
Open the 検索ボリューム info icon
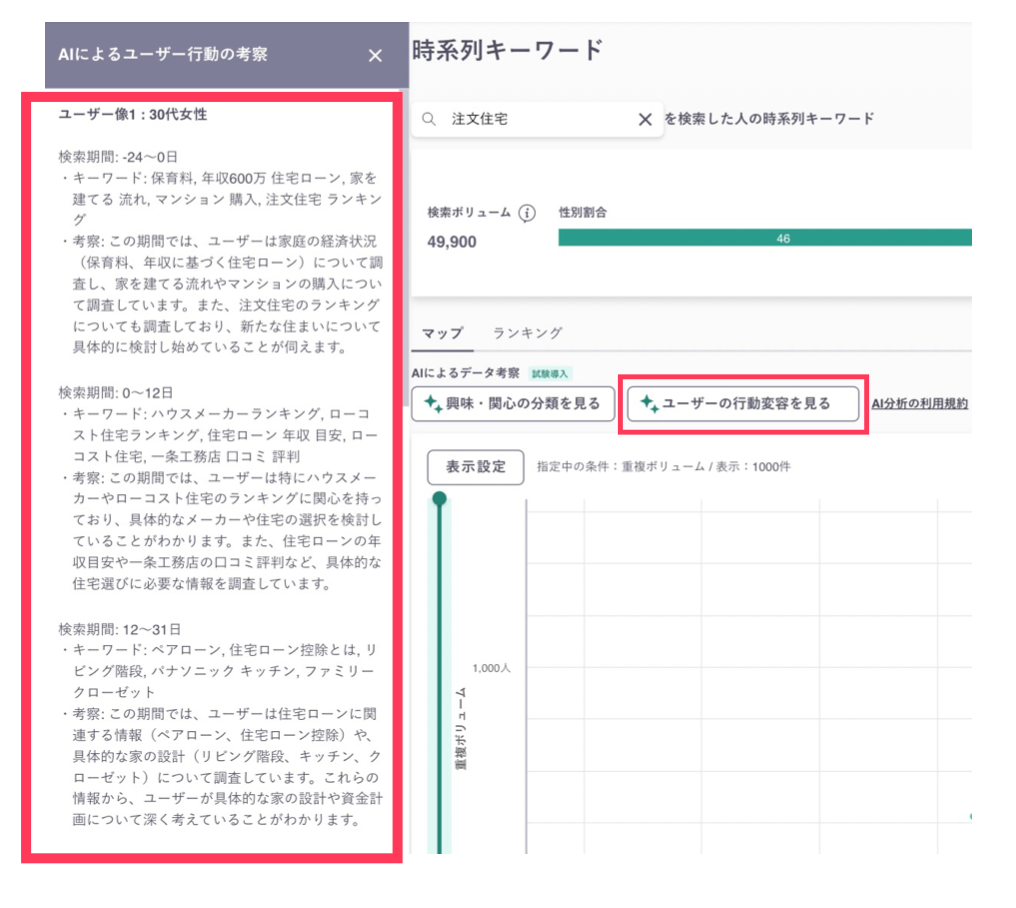pyautogui.click(x=527, y=213)
